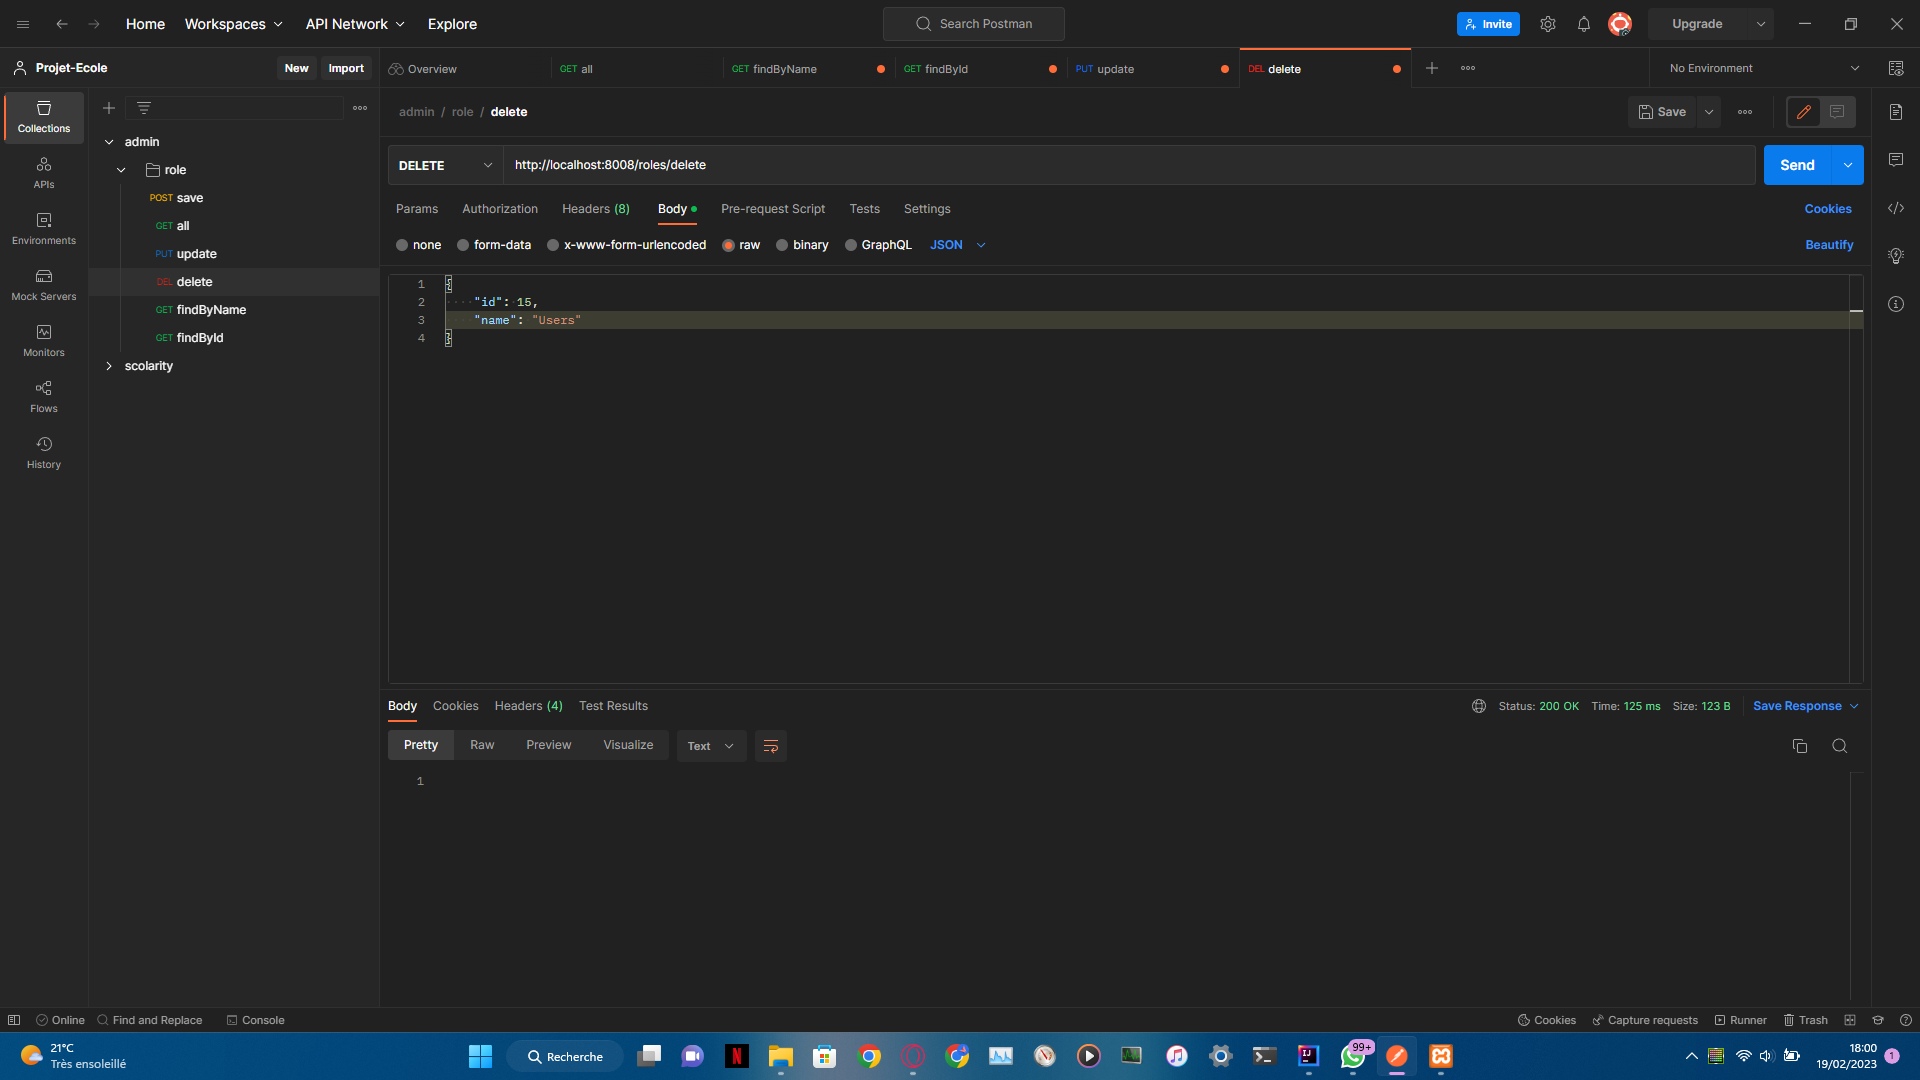Screen dimensions: 1920x1080
Task: Open the Mock Servers sidebar panel
Action: (x=44, y=285)
